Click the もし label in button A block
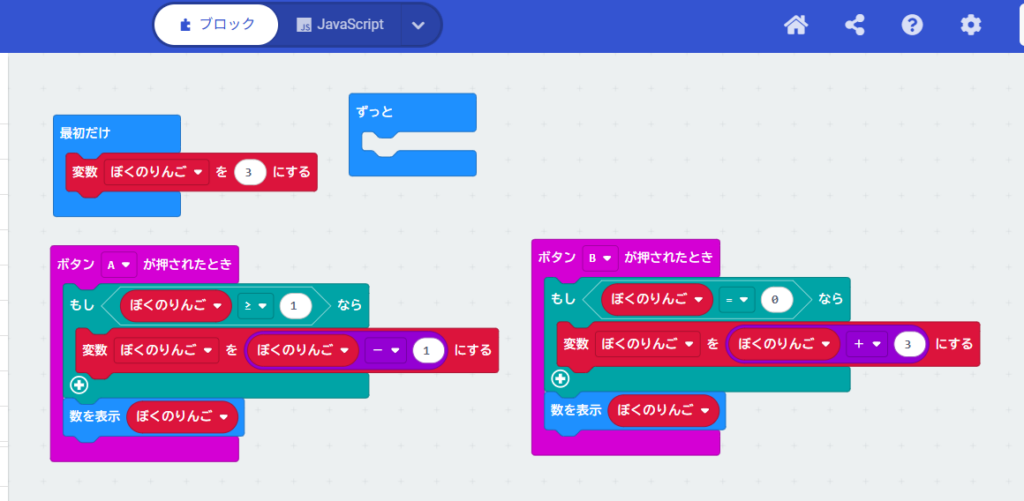The height and width of the screenshot is (501, 1024). [x=82, y=306]
